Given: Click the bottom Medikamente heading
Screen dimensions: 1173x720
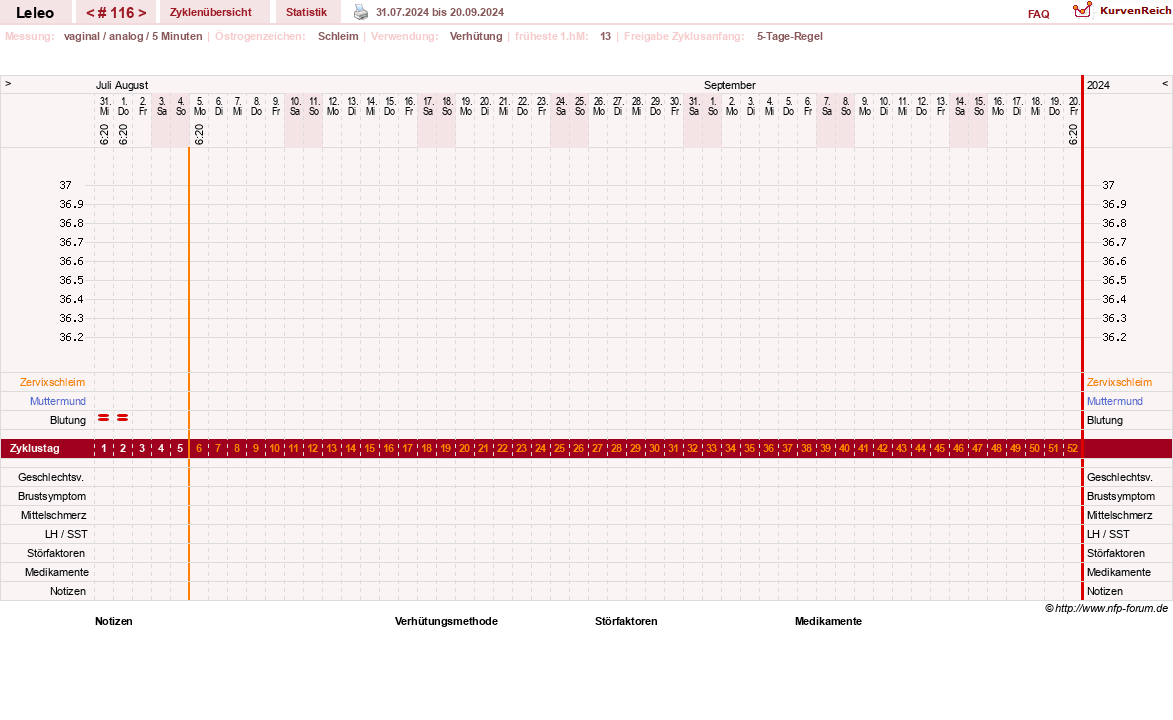Looking at the screenshot, I should [828, 621].
